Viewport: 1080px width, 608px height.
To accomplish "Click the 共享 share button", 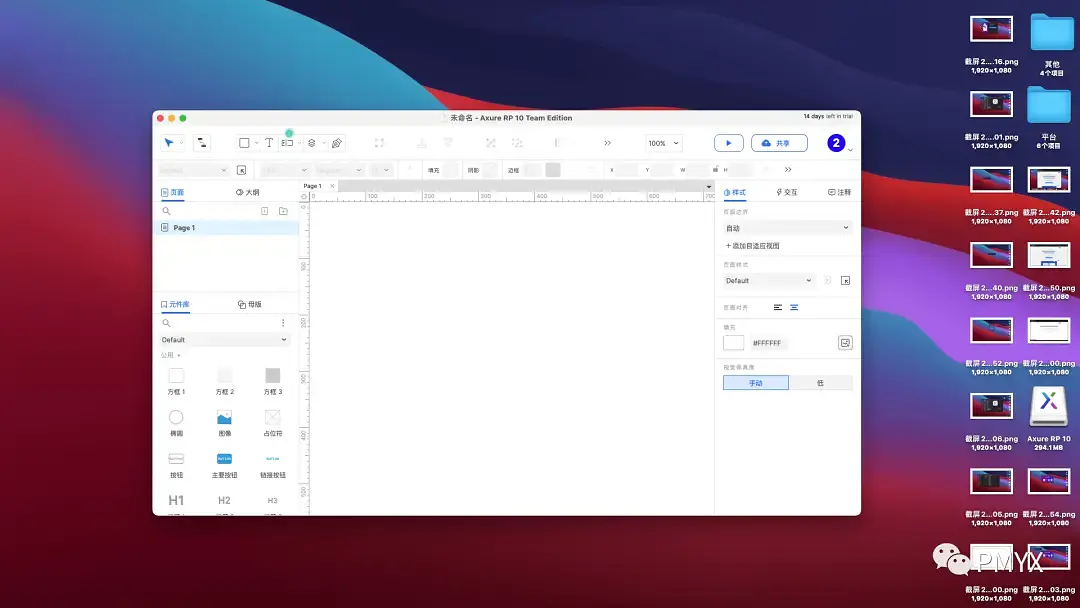I will click(x=779, y=143).
